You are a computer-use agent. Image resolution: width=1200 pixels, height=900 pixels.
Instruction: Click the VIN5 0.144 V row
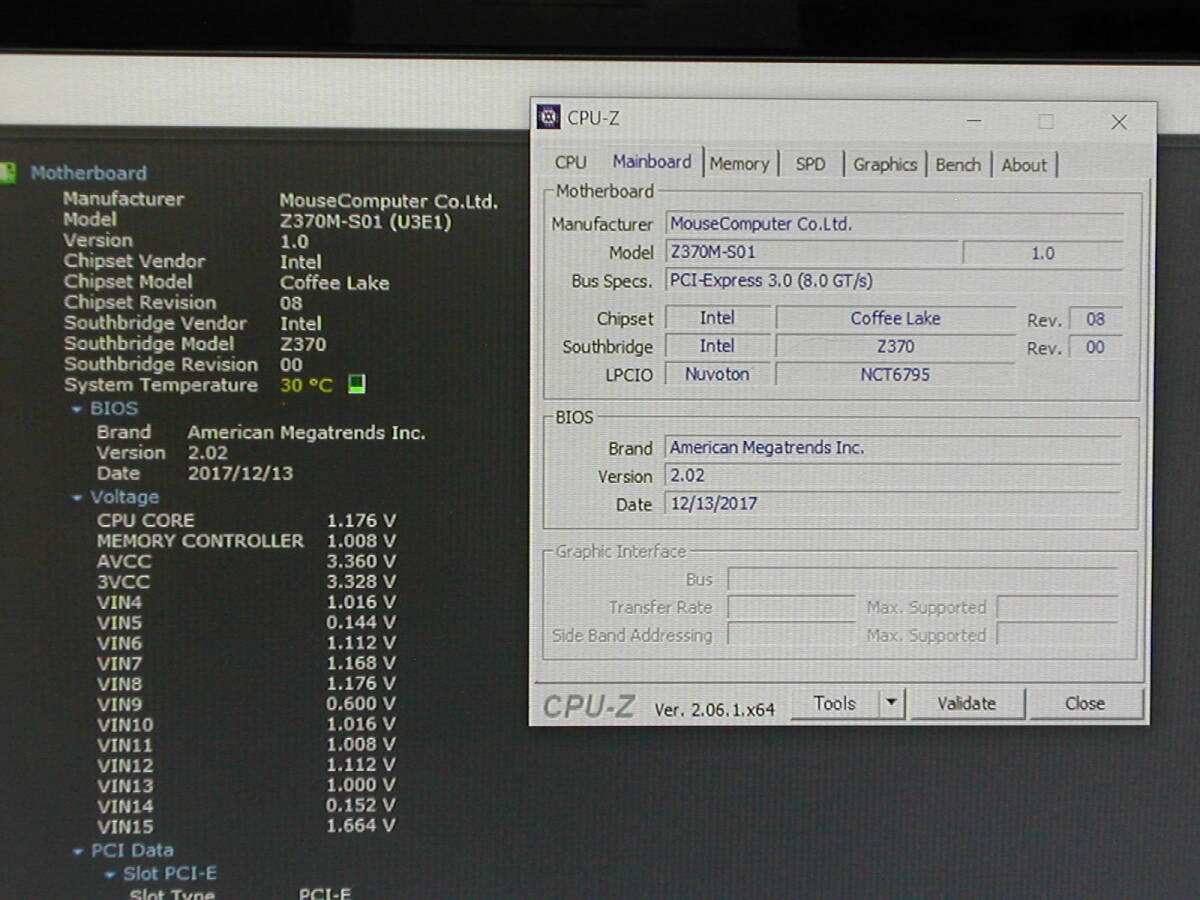click(x=246, y=622)
